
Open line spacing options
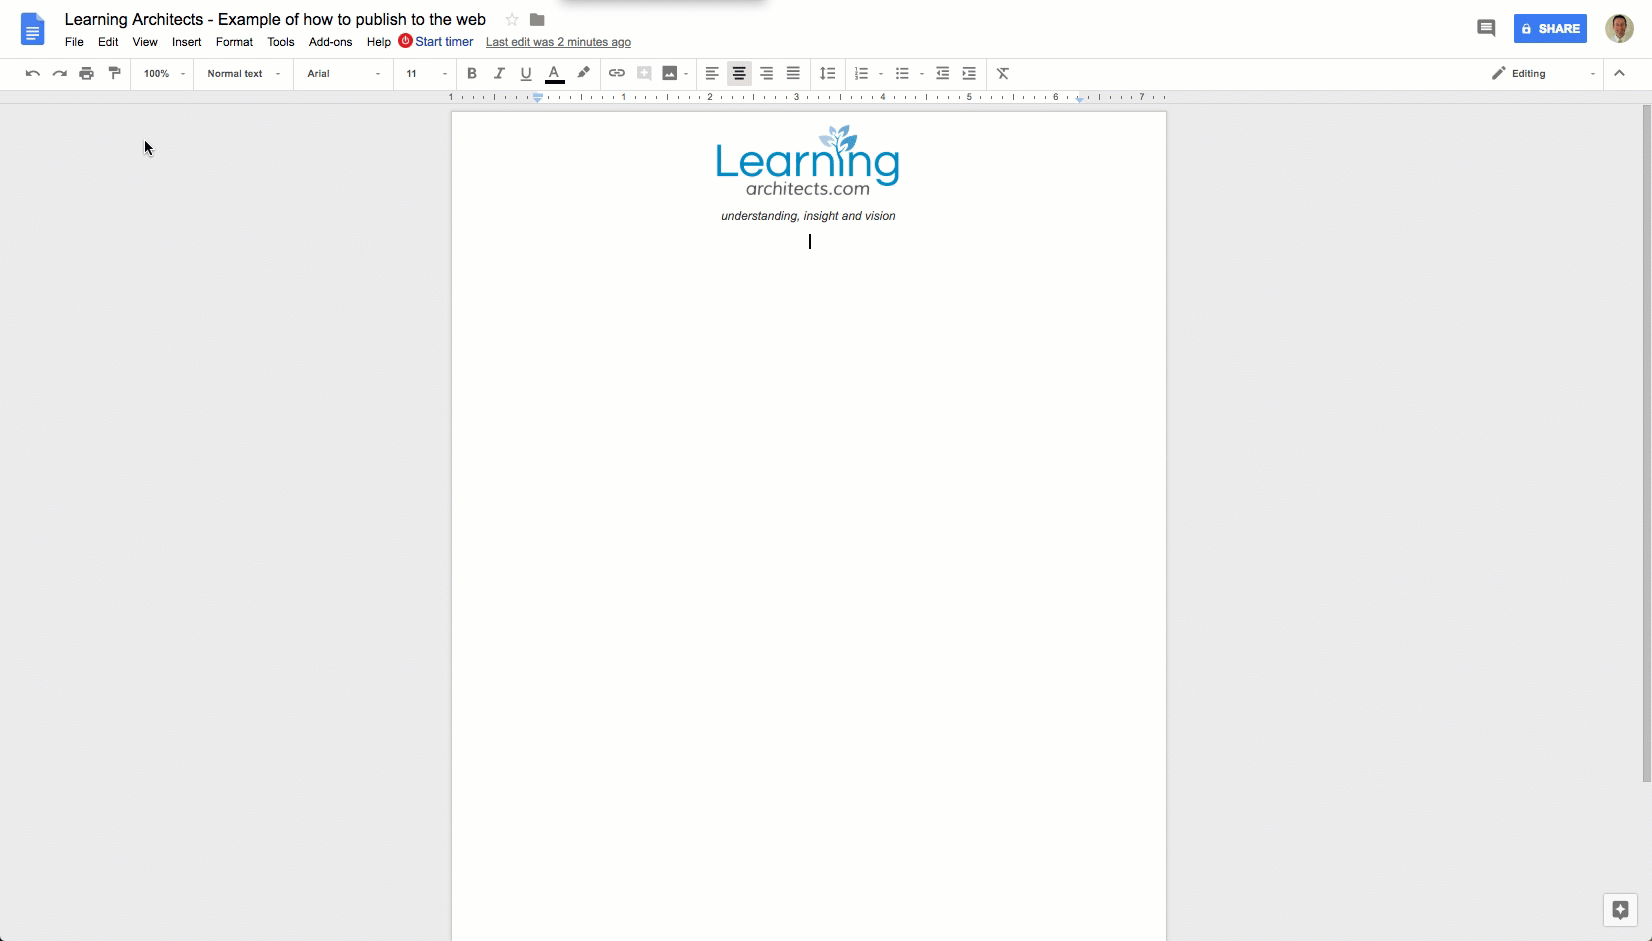coord(827,73)
